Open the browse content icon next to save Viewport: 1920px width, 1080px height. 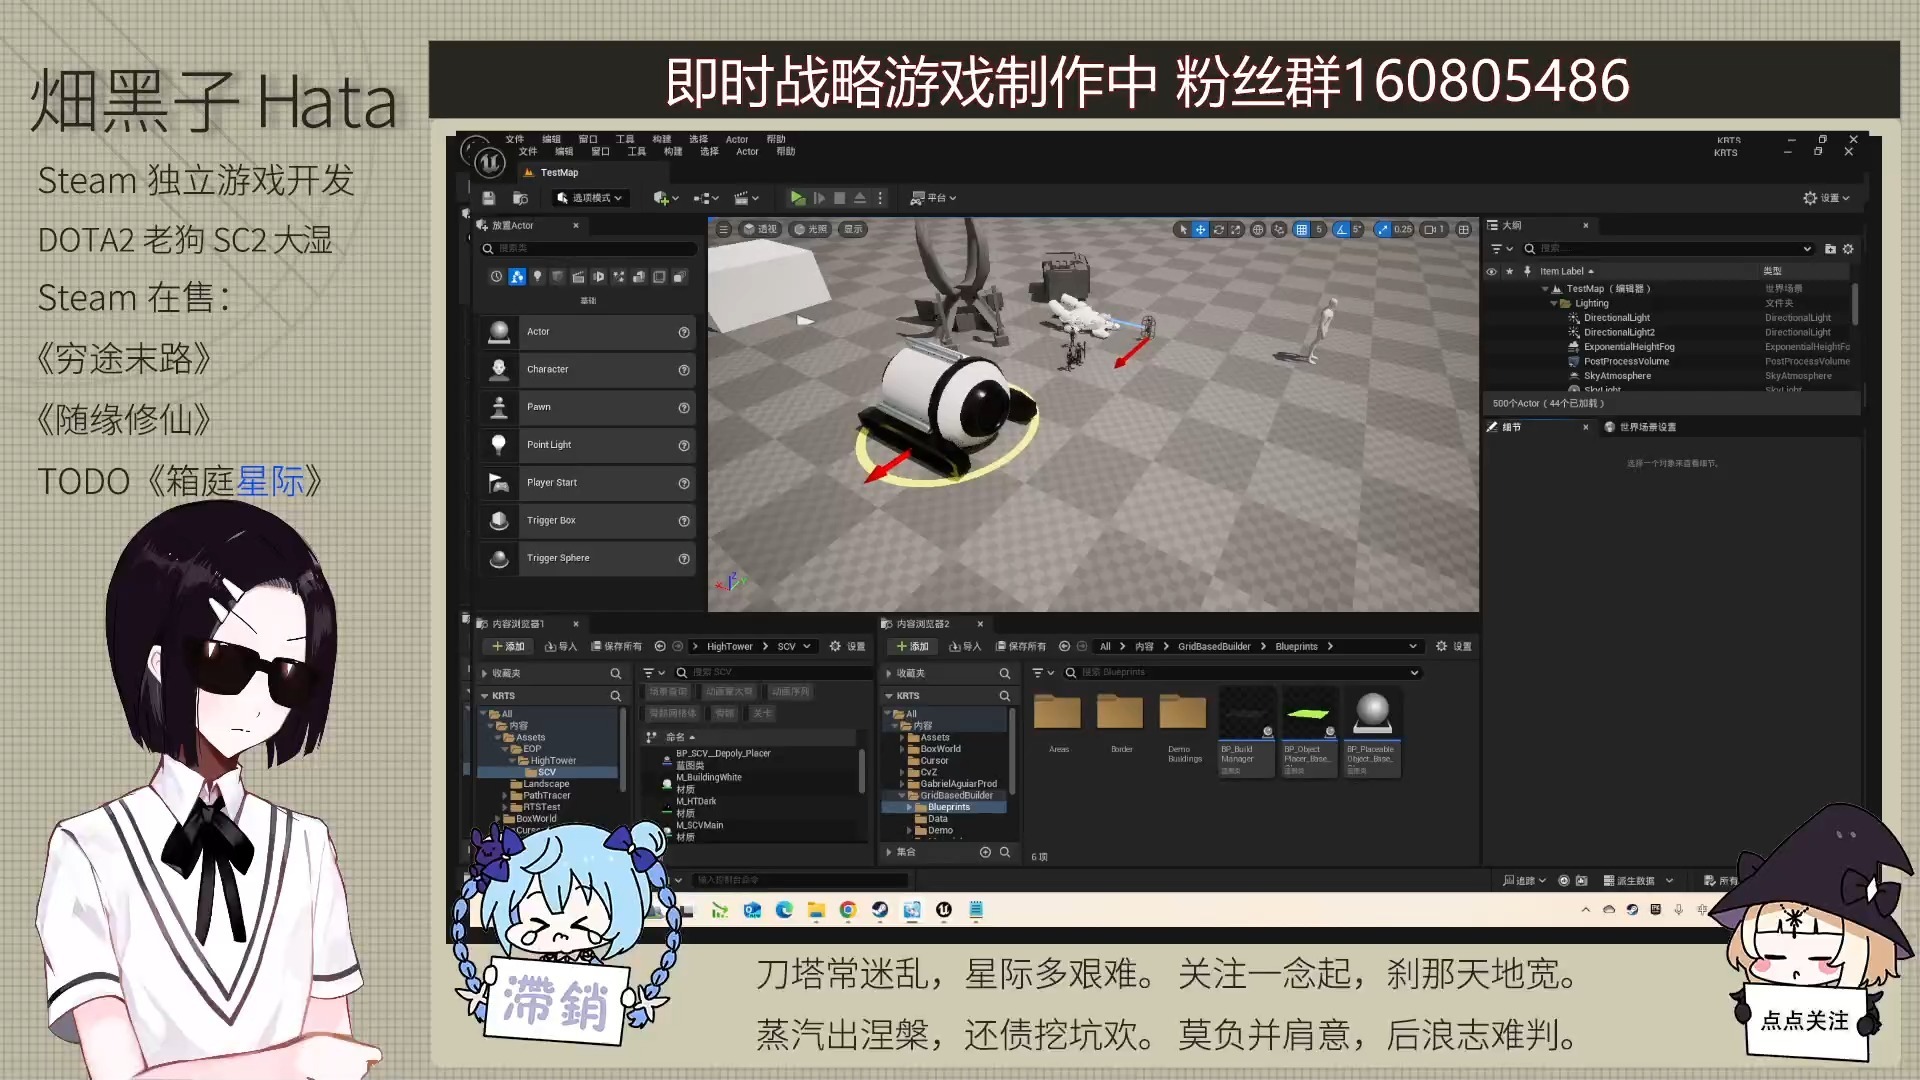(520, 198)
